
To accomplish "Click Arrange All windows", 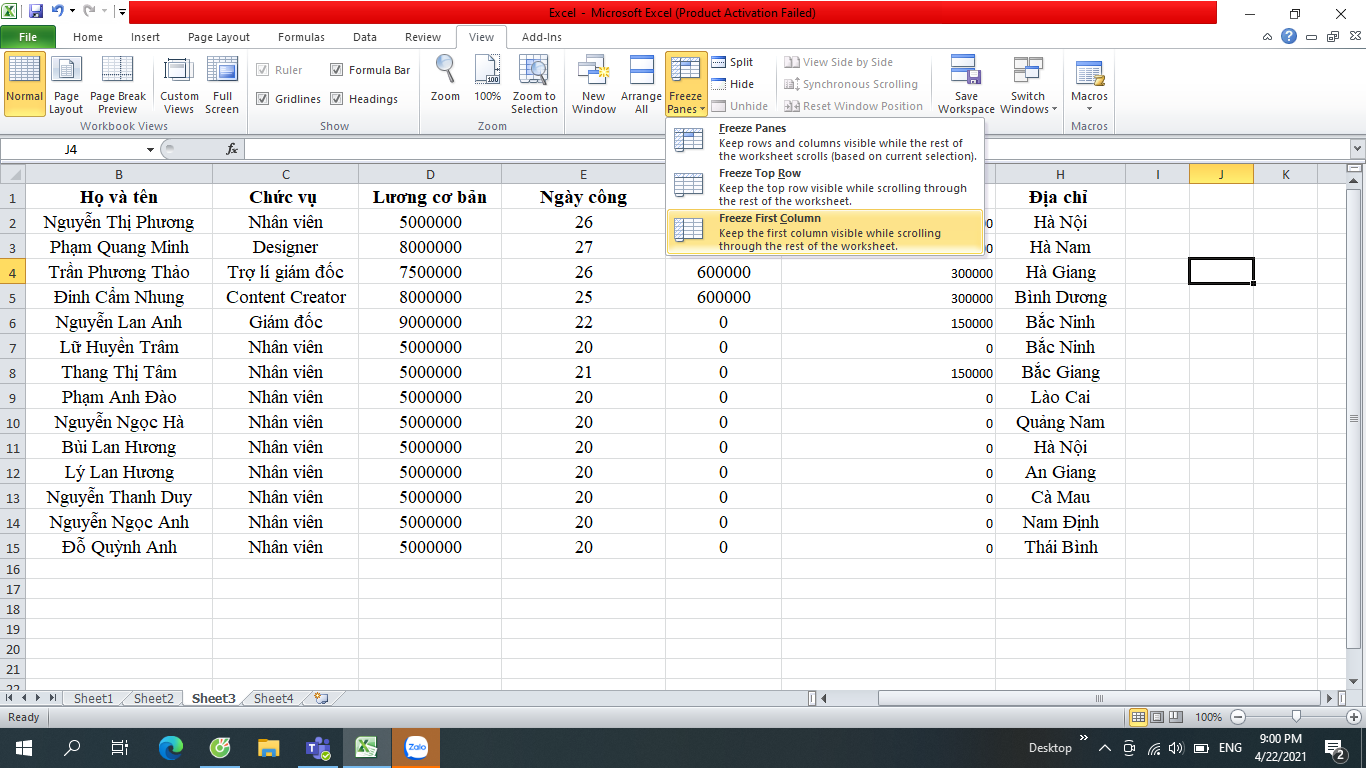I will pyautogui.click(x=641, y=85).
